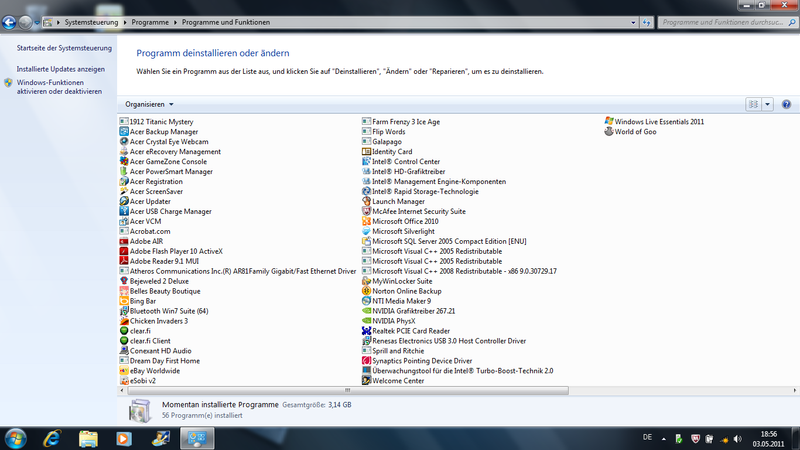Click the eBay Worldwide icon

click(123, 371)
